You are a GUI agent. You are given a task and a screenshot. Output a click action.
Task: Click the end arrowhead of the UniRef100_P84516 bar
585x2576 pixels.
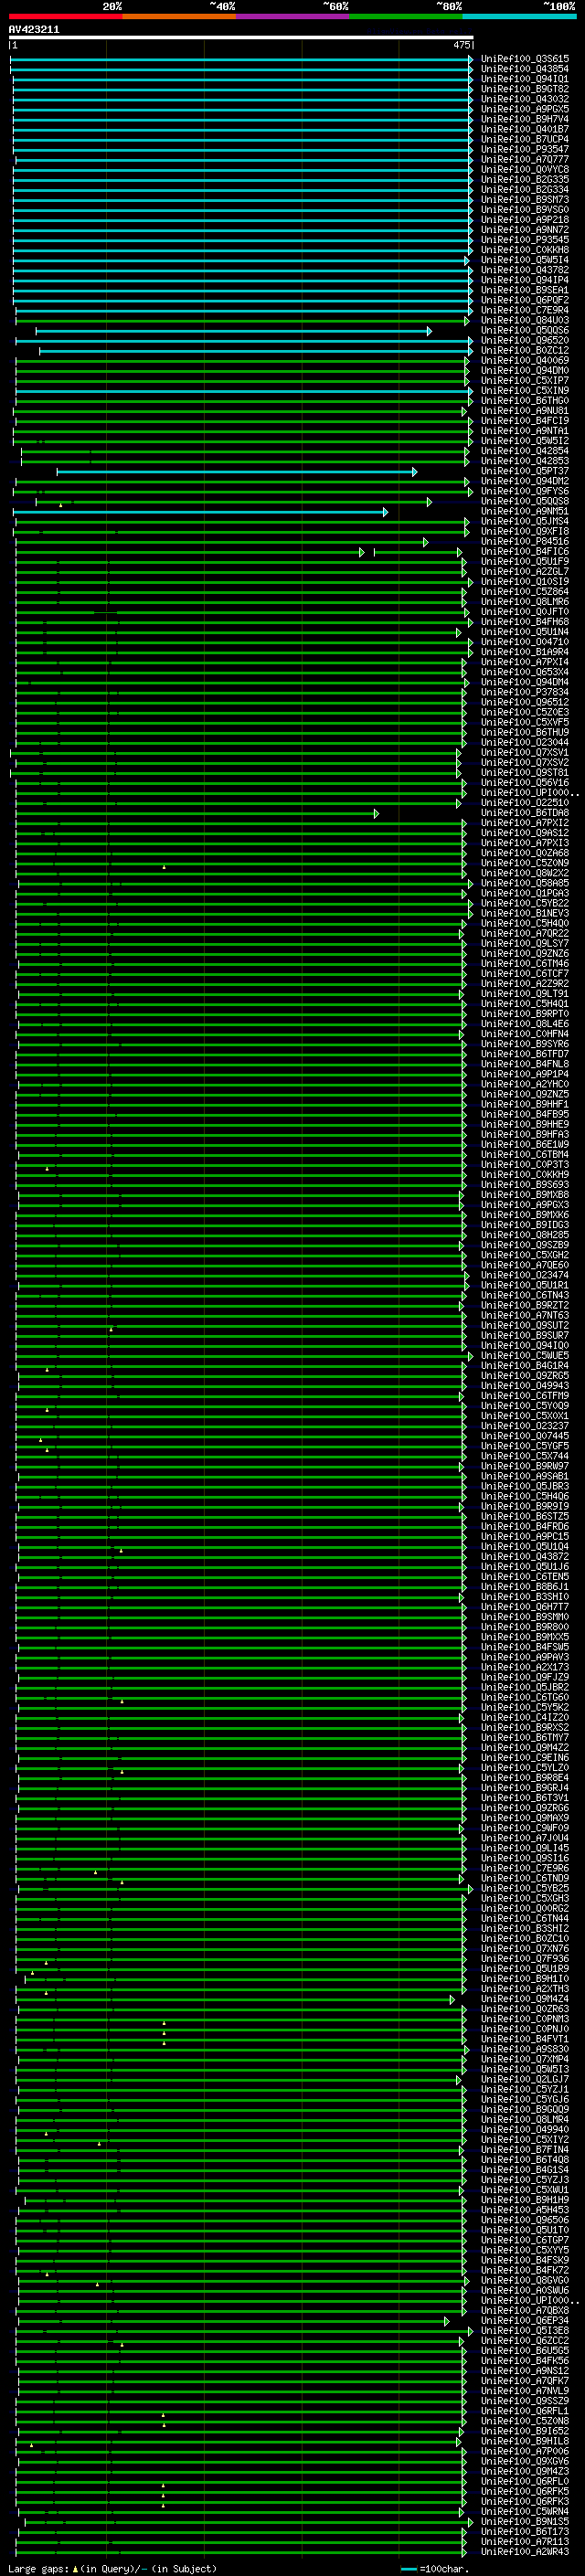(425, 542)
